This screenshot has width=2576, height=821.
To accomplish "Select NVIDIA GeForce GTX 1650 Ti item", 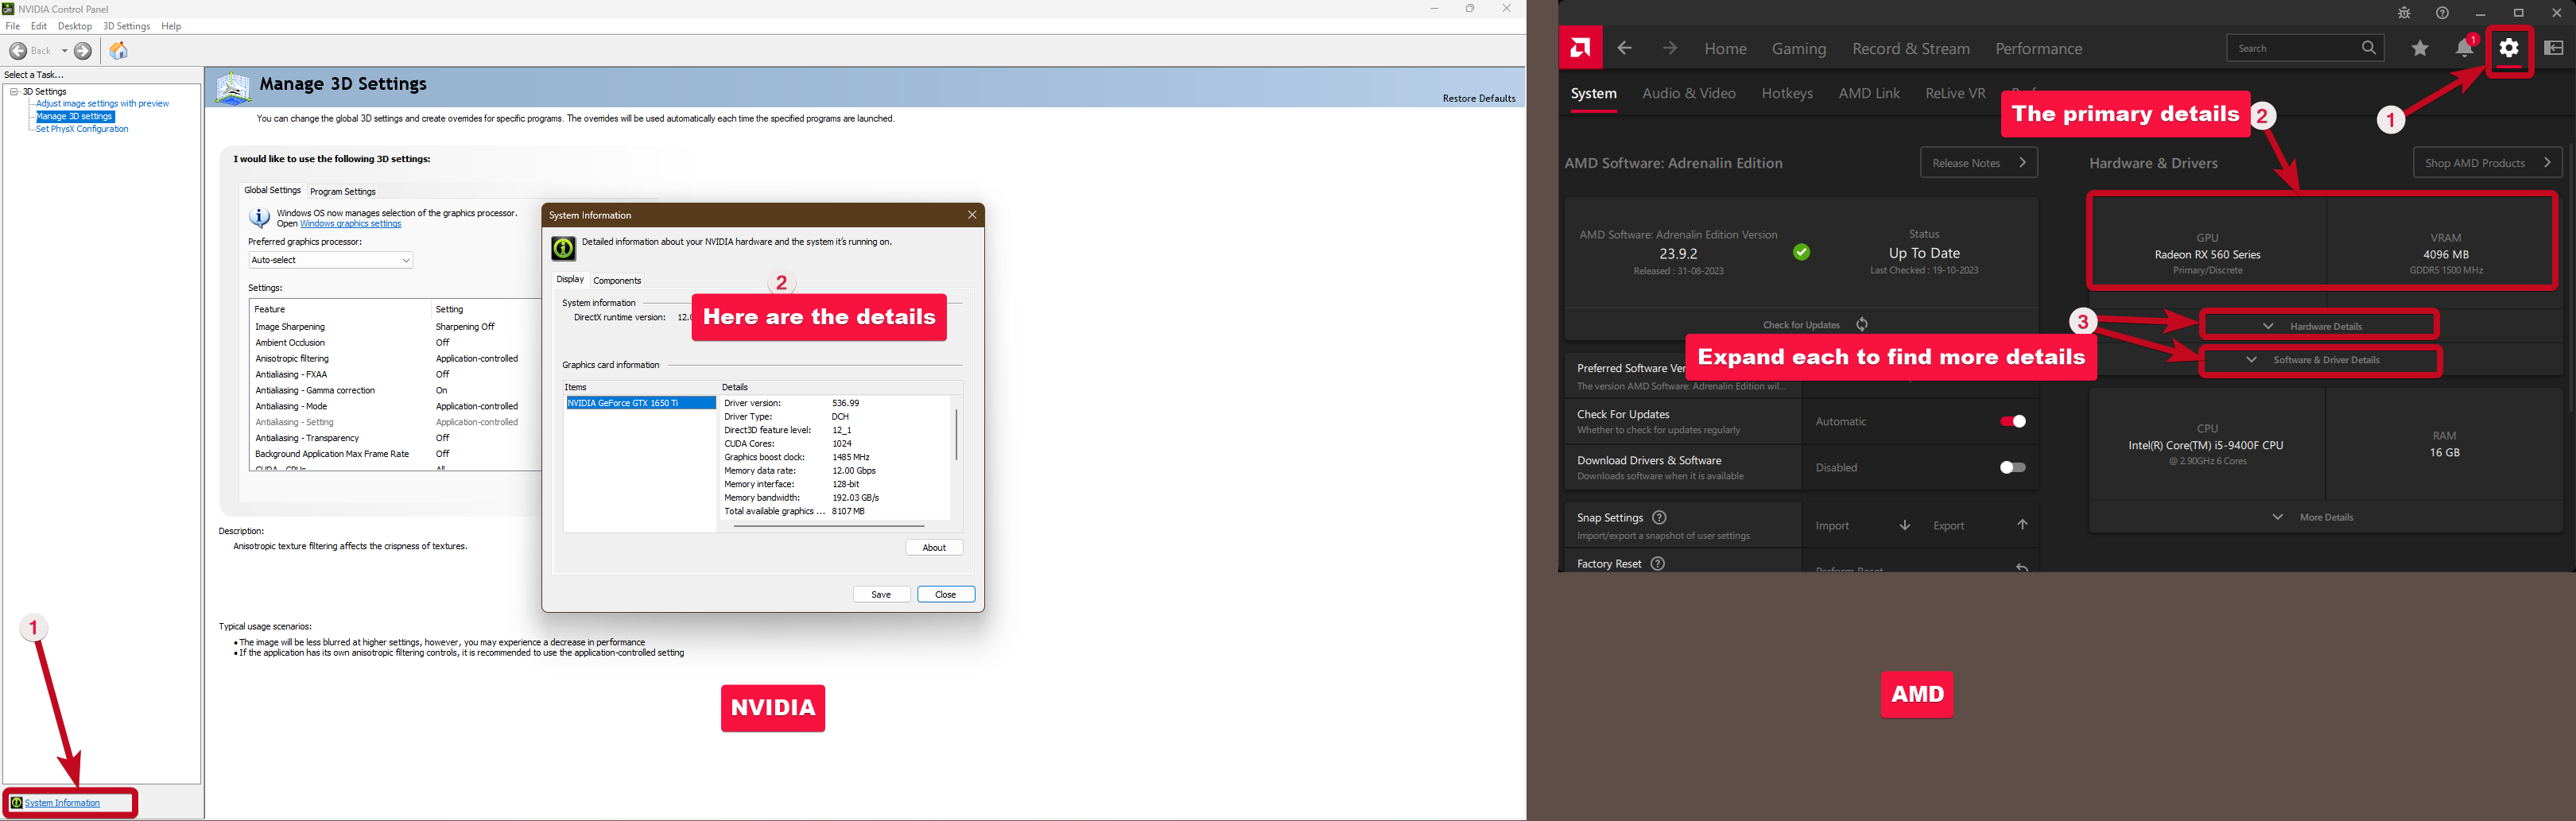I will click(640, 403).
